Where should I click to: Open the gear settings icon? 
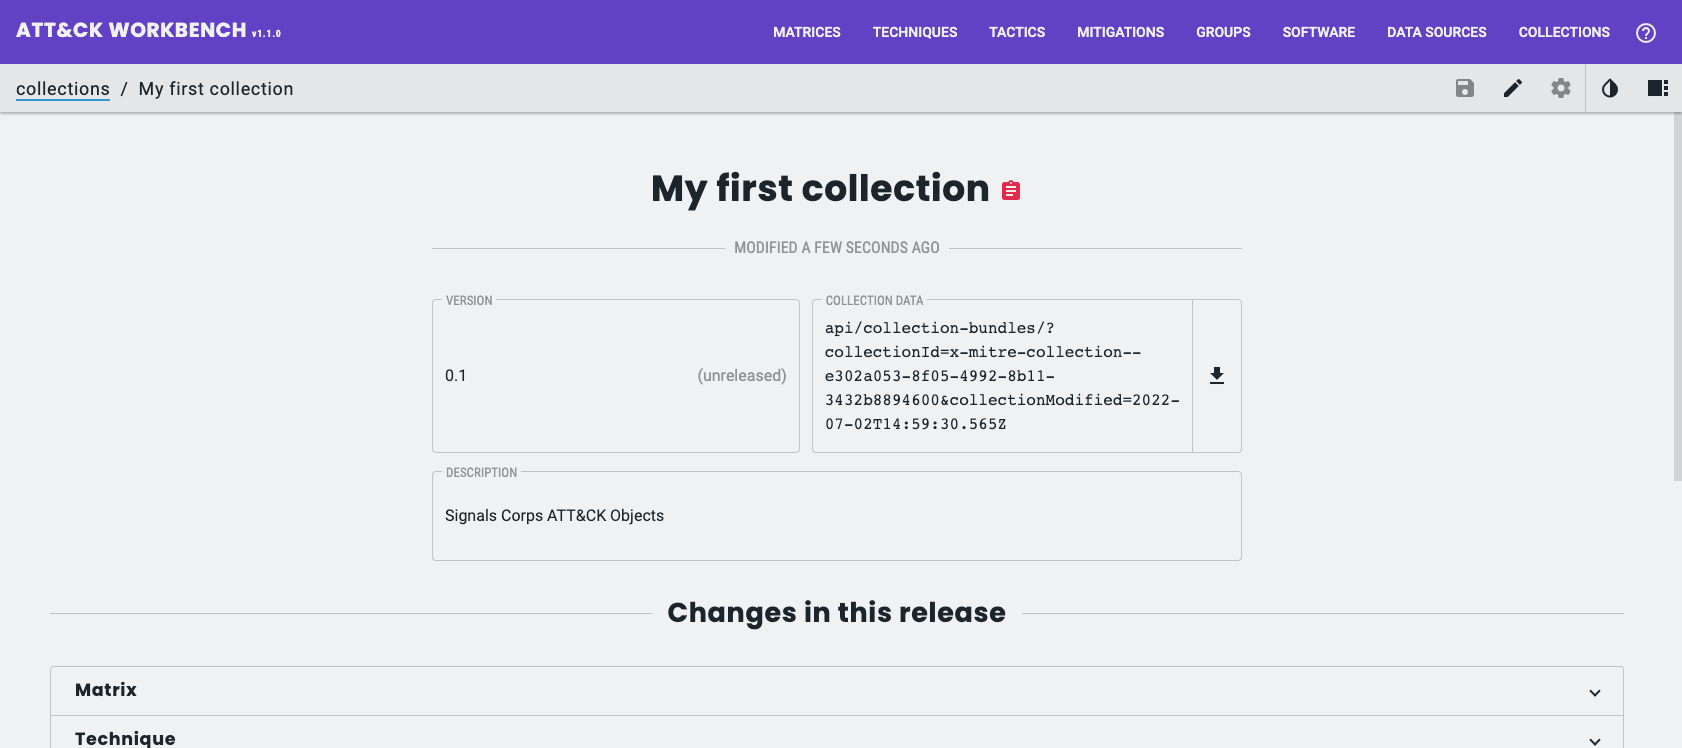(x=1560, y=88)
